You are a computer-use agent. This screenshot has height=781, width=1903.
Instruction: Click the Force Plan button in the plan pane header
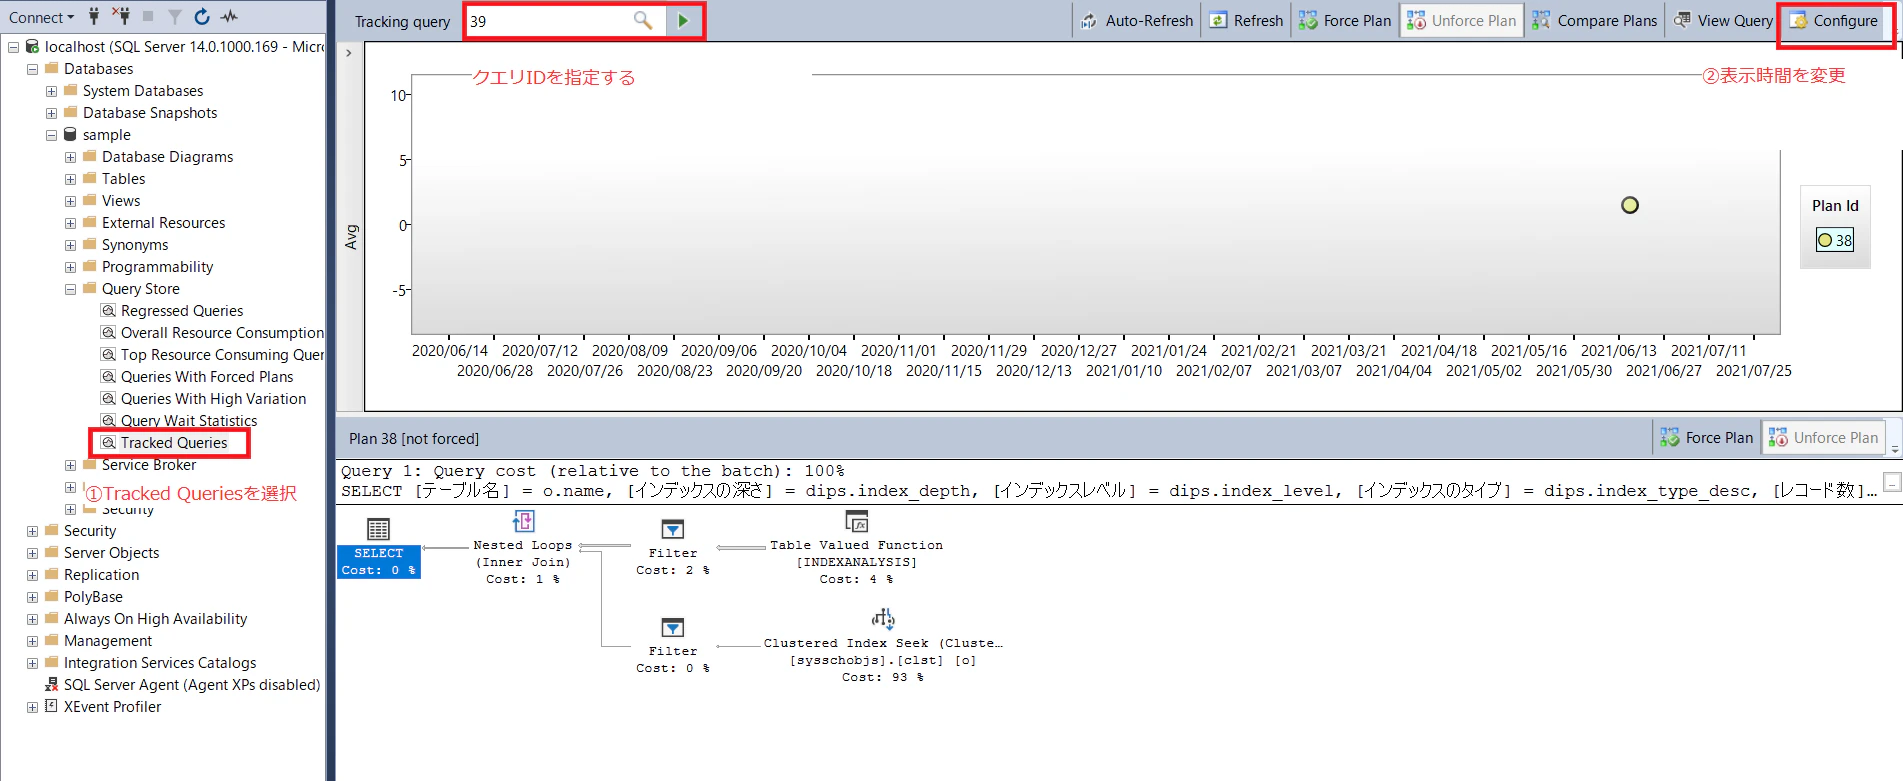[1707, 438]
